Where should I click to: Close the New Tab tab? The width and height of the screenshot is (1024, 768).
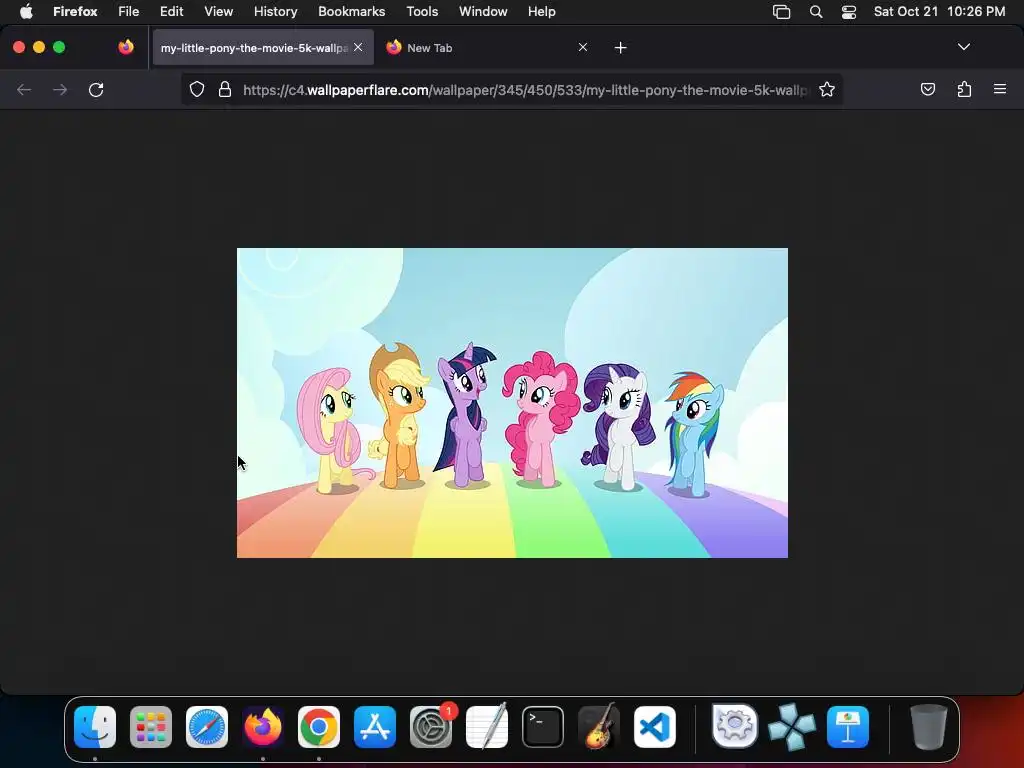tap(583, 47)
